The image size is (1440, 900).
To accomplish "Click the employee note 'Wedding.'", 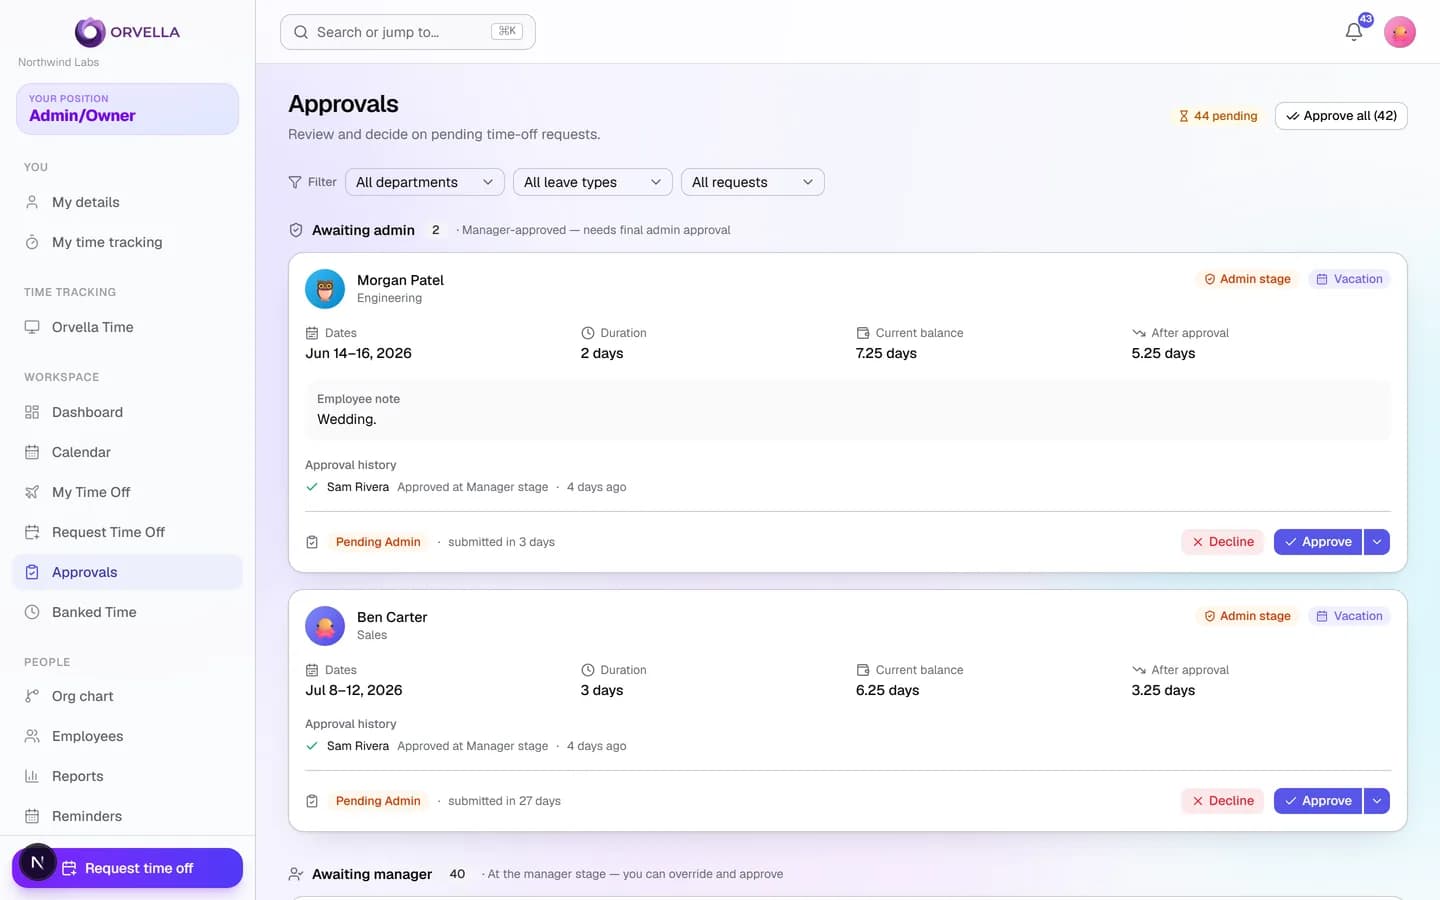I will [x=347, y=419].
